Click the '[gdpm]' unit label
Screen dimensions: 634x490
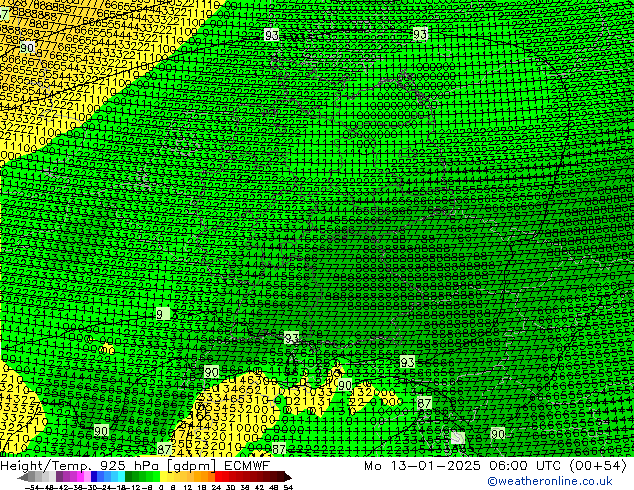tap(192, 466)
